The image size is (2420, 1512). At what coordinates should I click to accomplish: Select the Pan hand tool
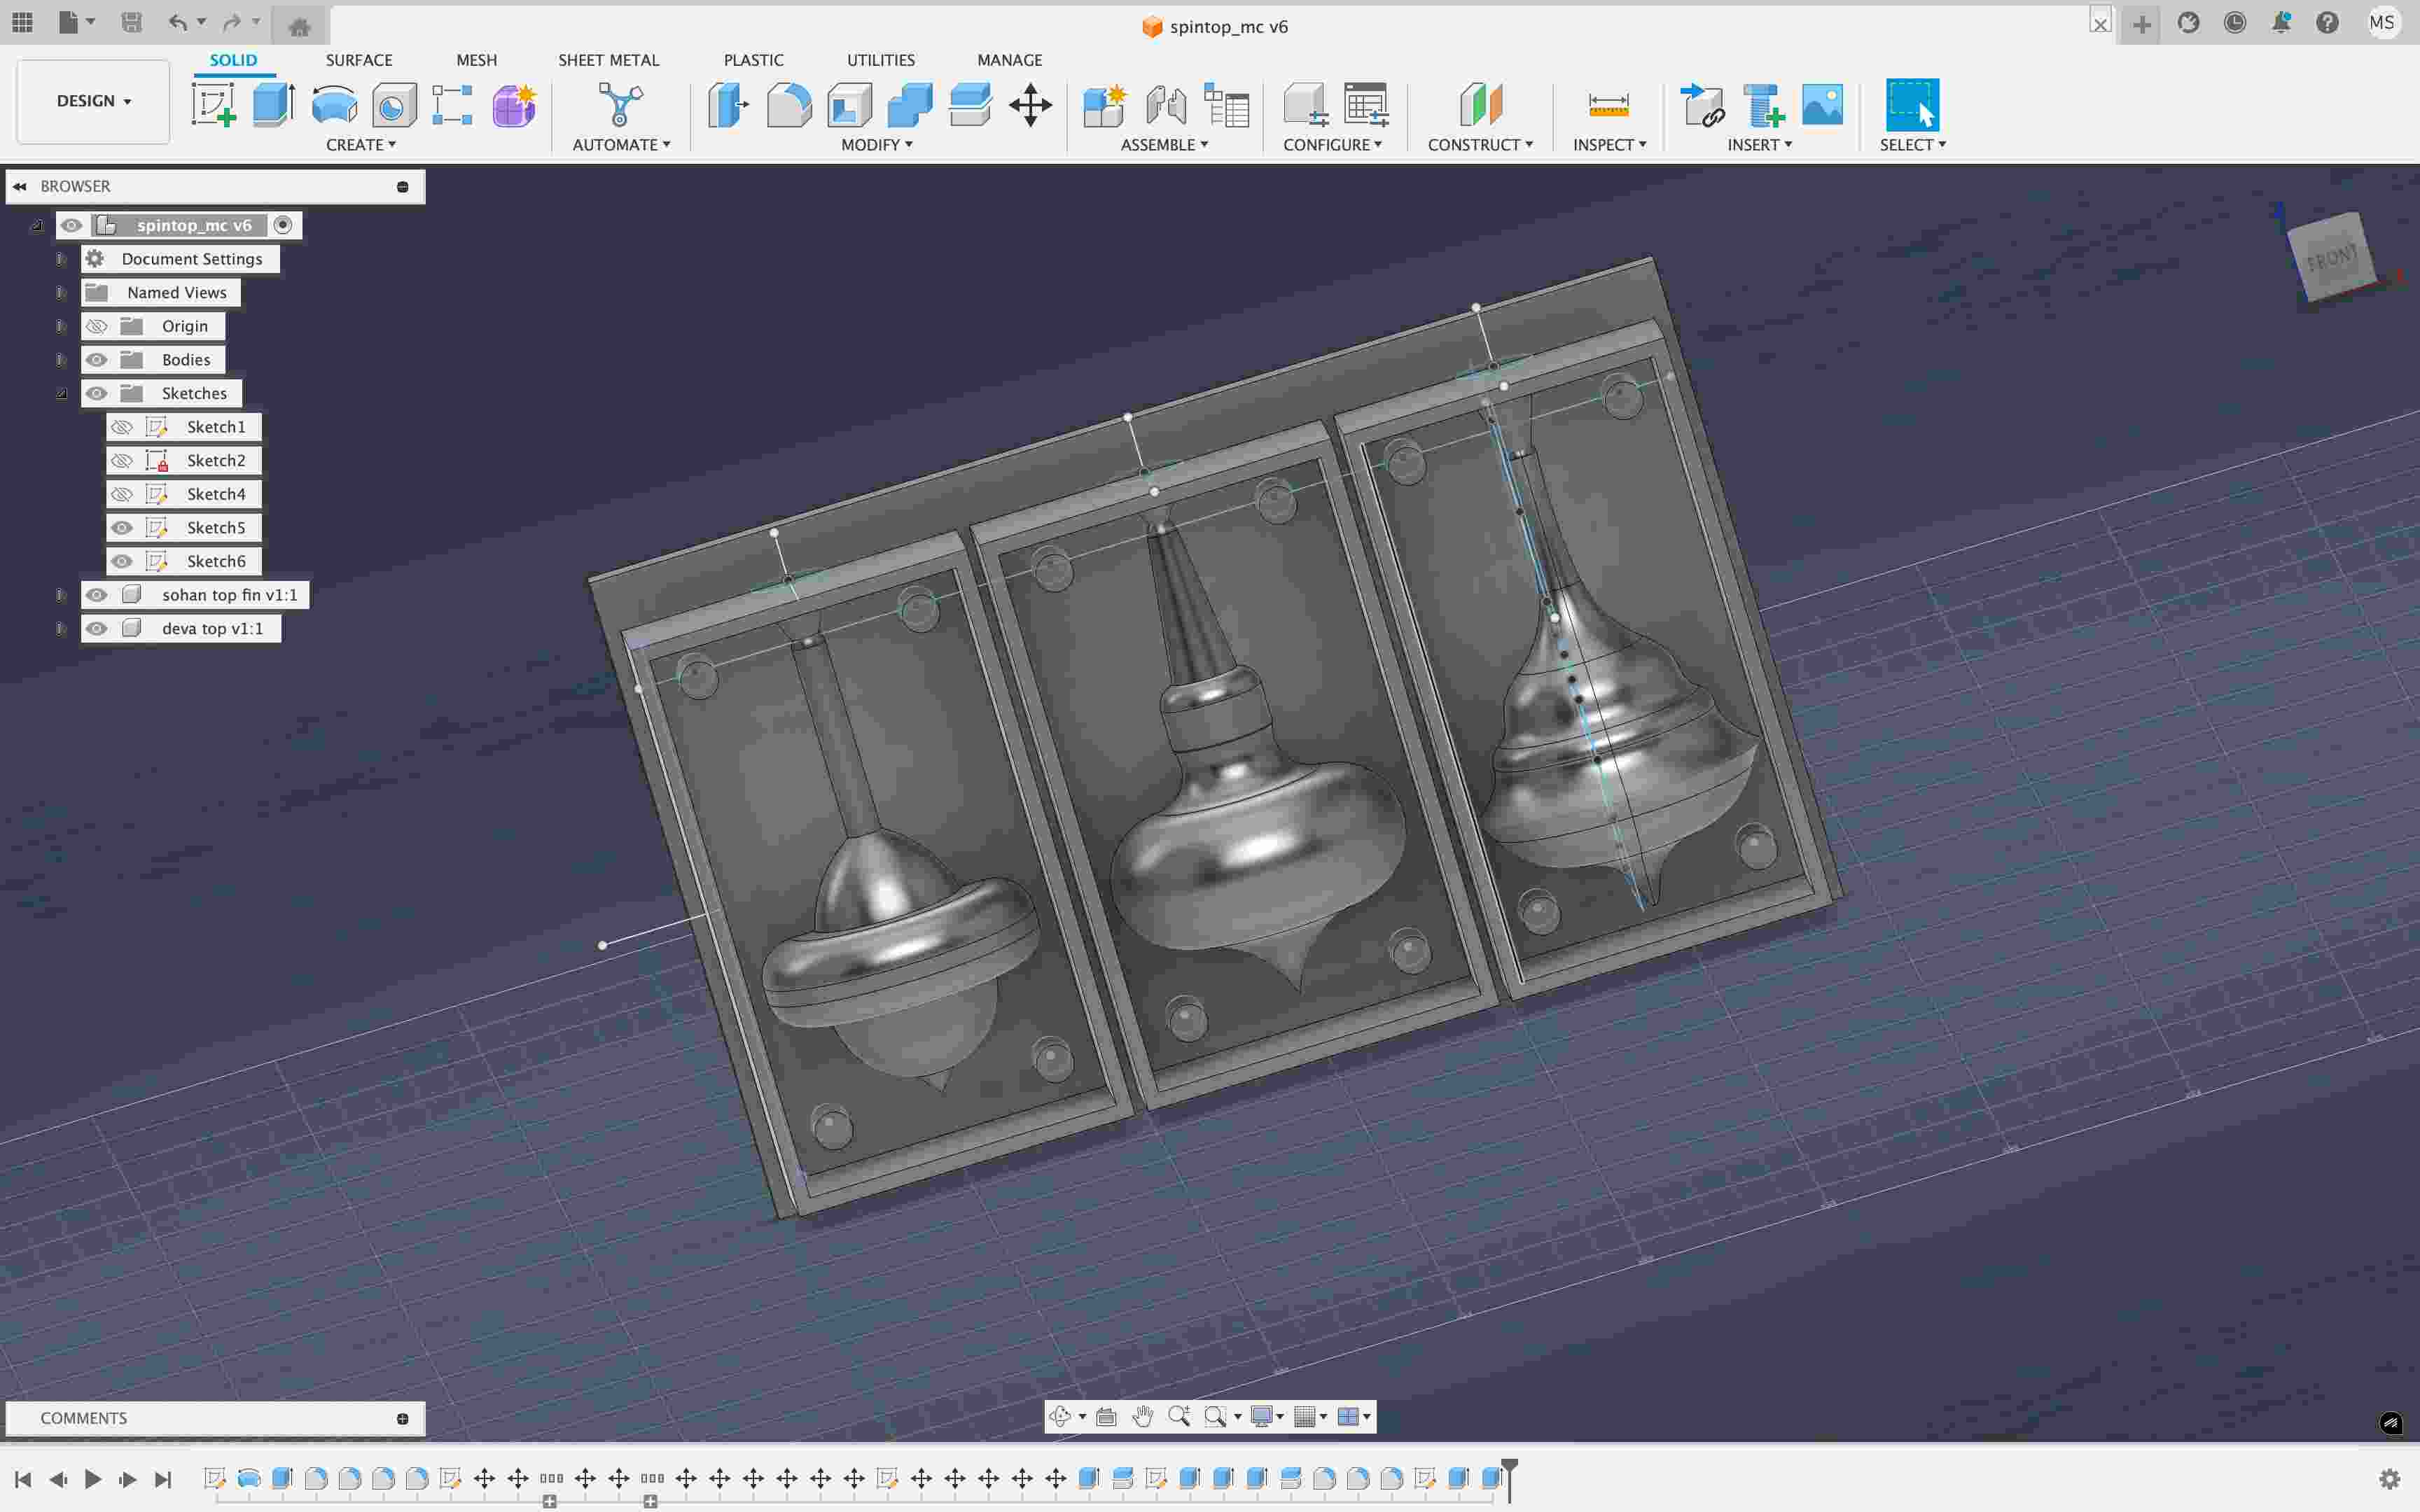pyautogui.click(x=1143, y=1416)
